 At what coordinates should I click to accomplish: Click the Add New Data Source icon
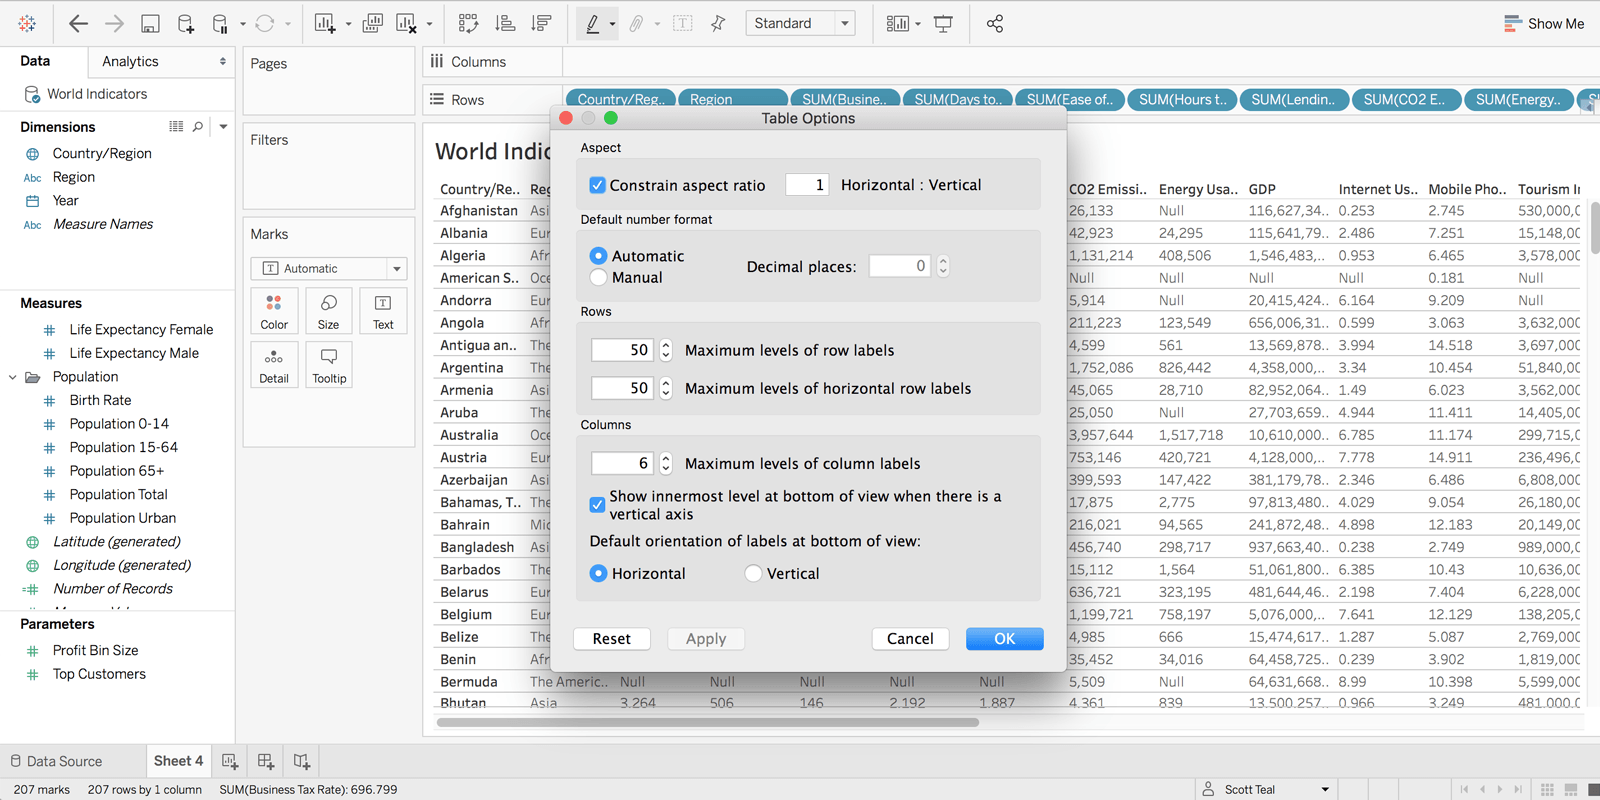186,24
